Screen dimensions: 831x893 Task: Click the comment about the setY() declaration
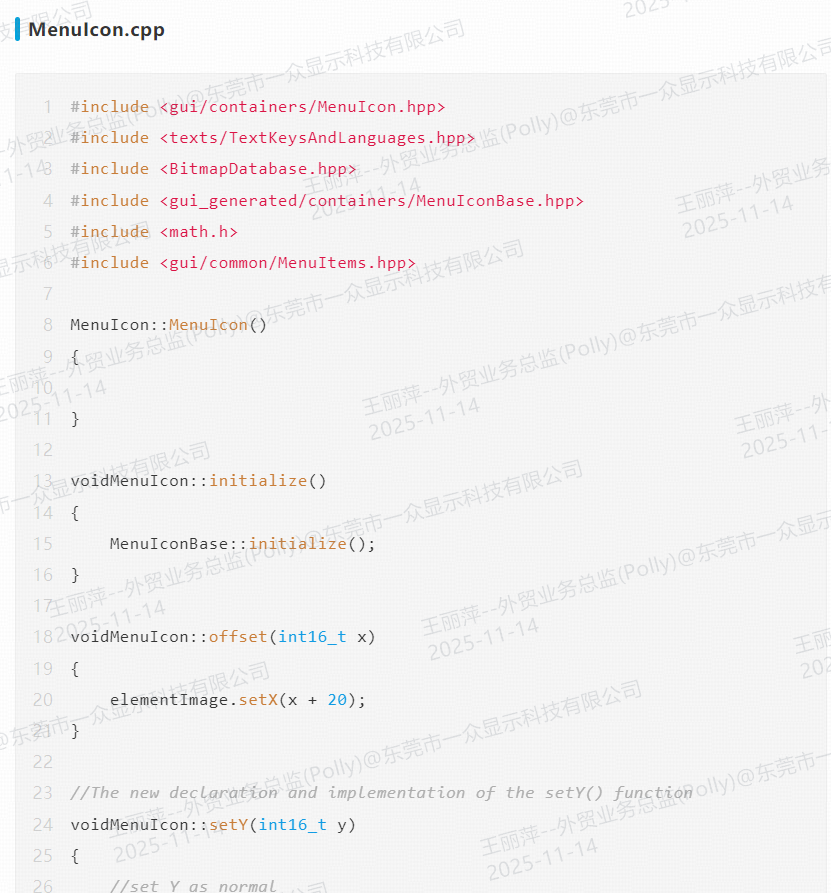click(x=381, y=793)
